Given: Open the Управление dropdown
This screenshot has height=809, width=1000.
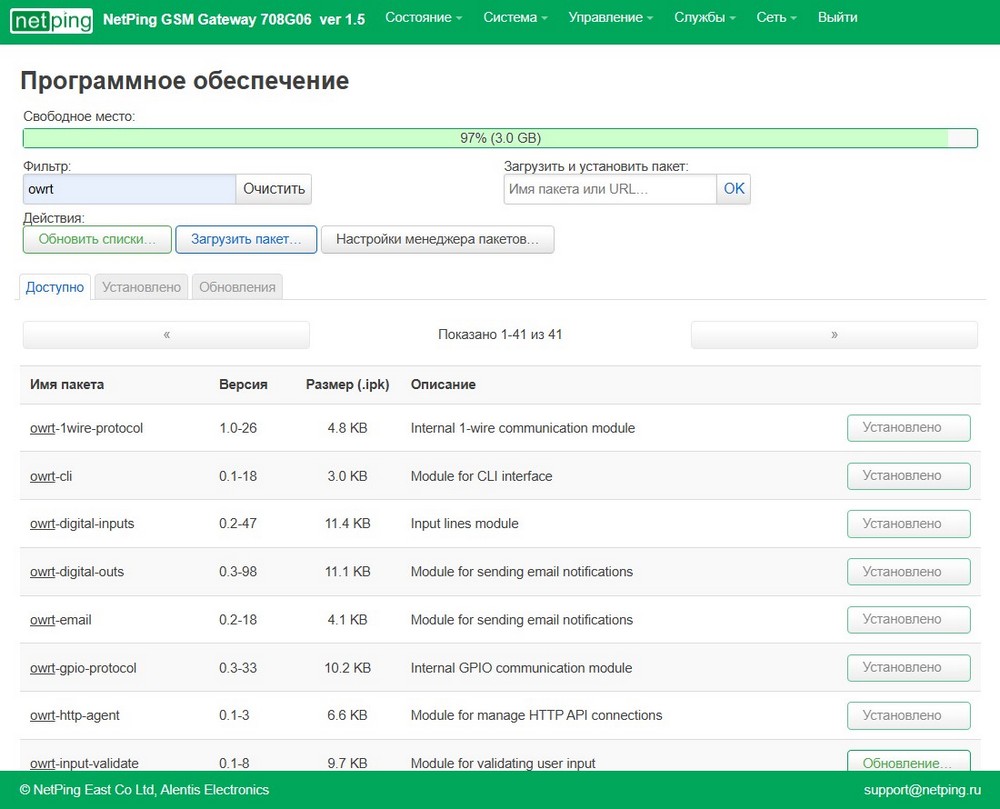Looking at the screenshot, I should pos(610,18).
